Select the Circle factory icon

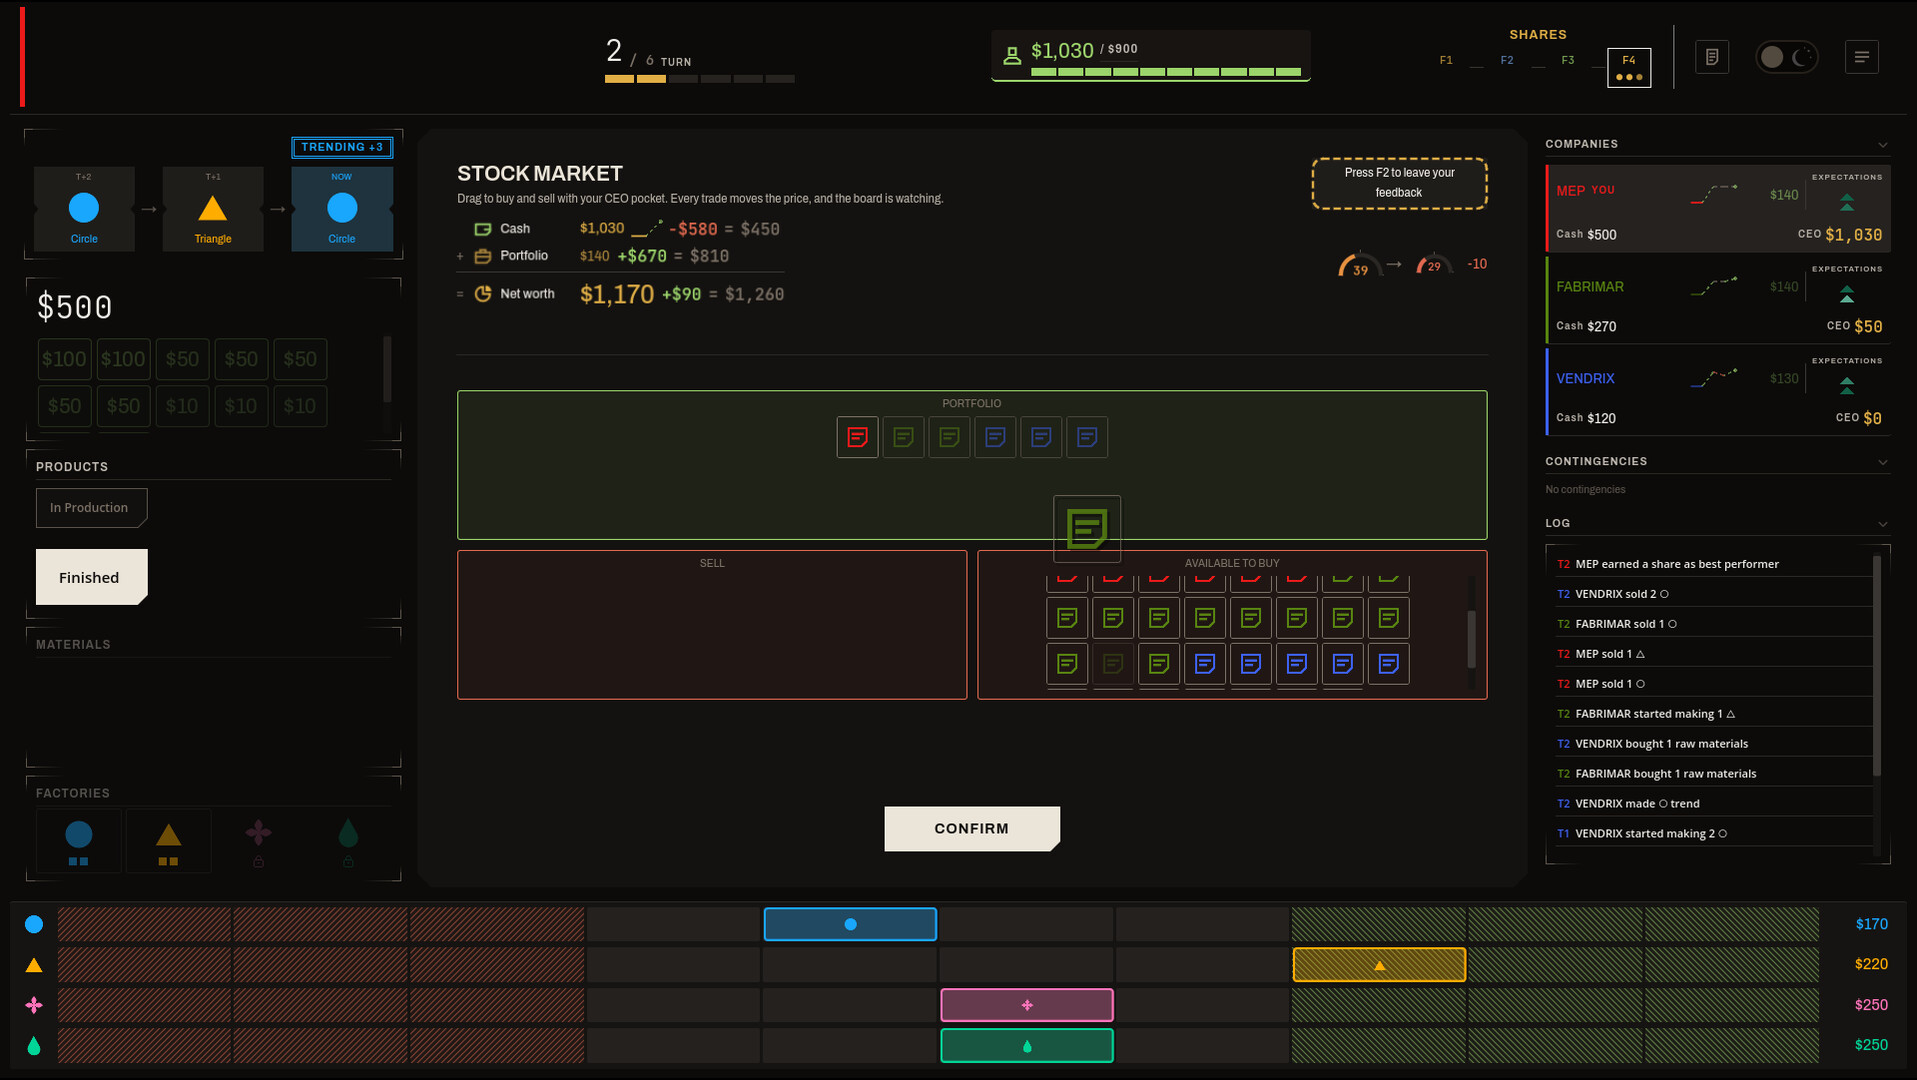tap(79, 842)
